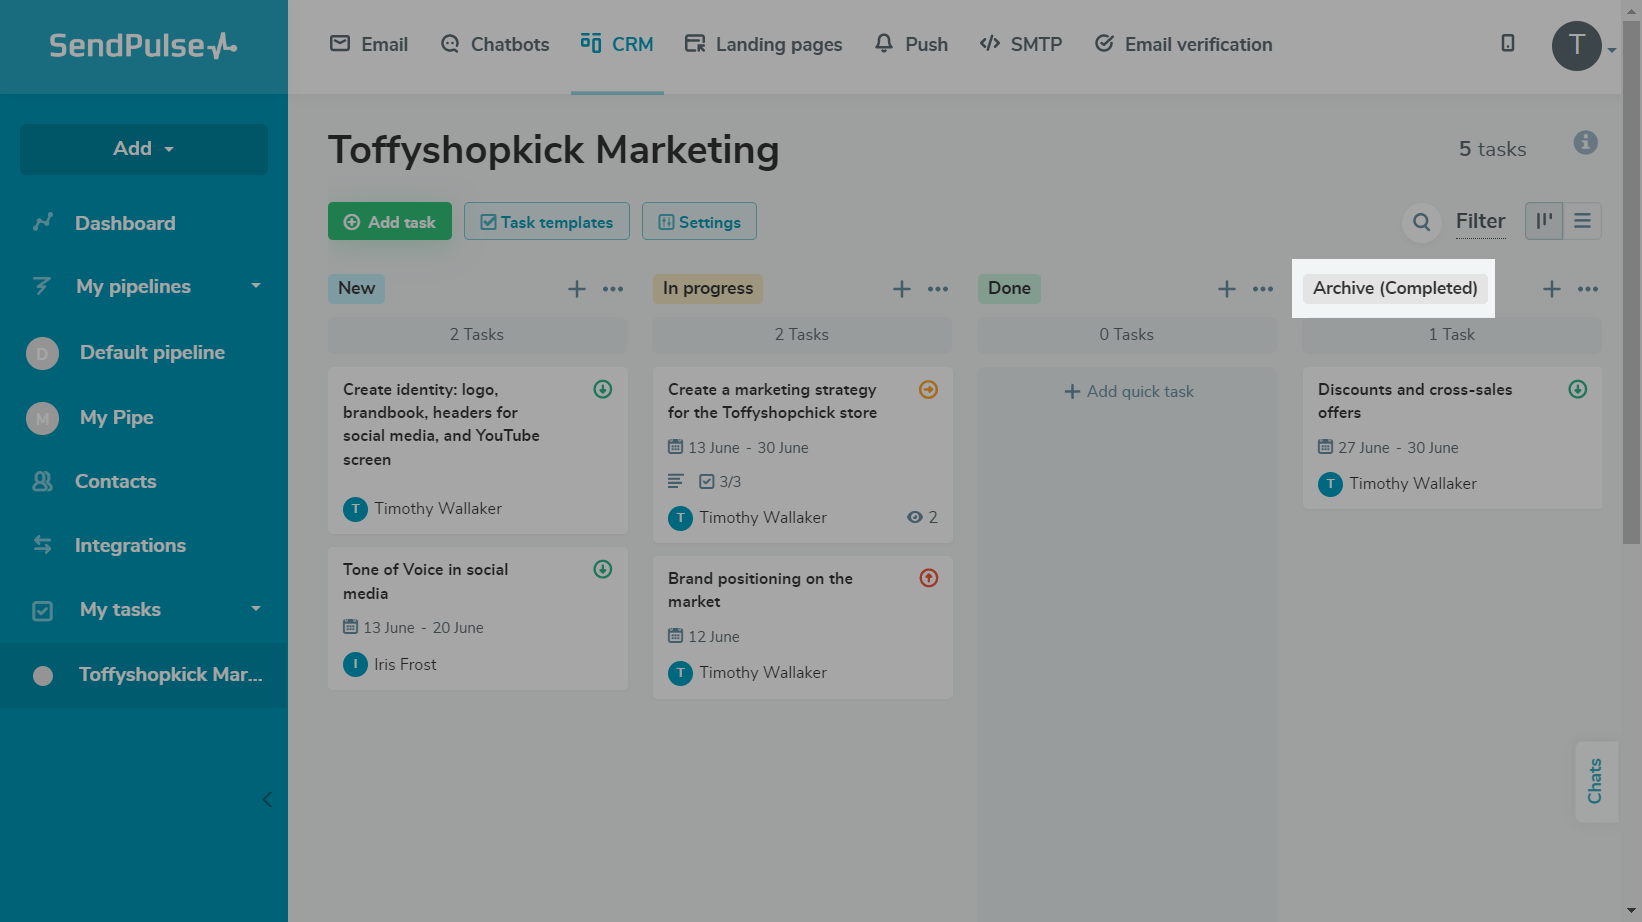Open the pipeline info icon
Image resolution: width=1642 pixels, height=922 pixels.
click(x=1585, y=143)
